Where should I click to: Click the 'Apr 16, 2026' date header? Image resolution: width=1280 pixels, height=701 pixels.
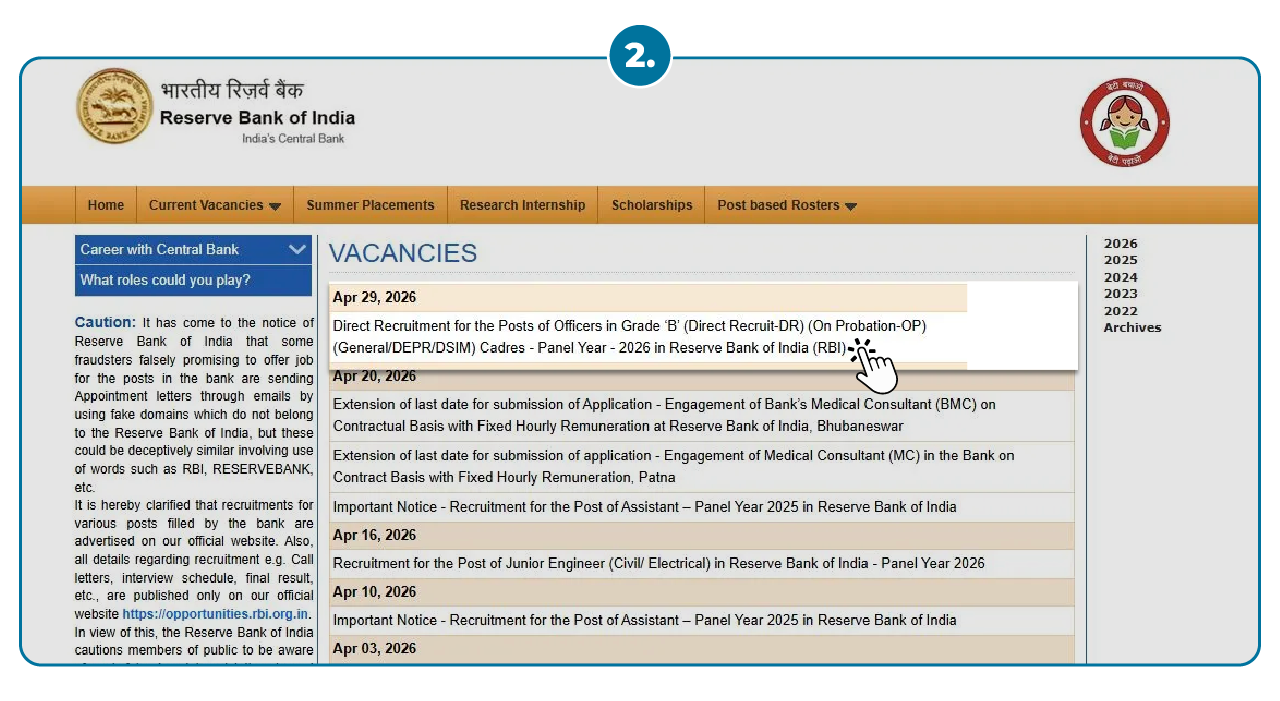point(374,535)
